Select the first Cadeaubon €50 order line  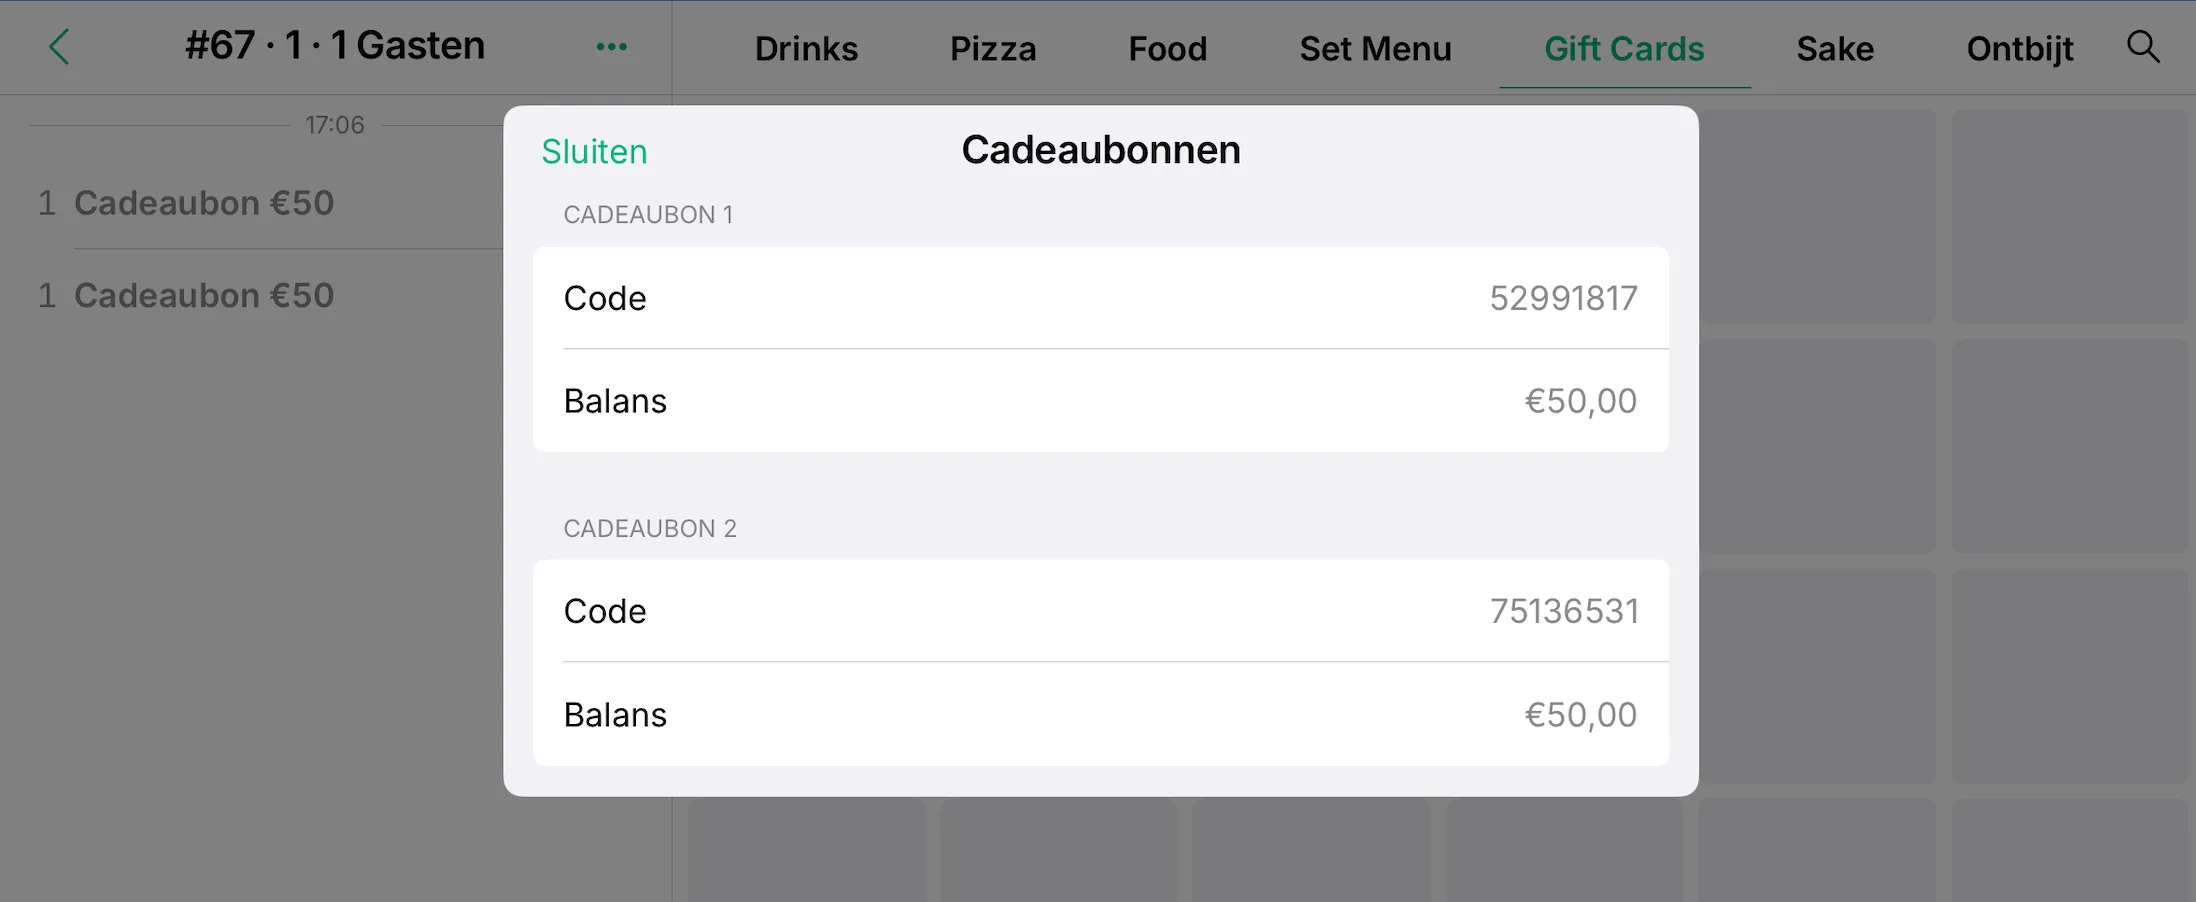tap(270, 203)
